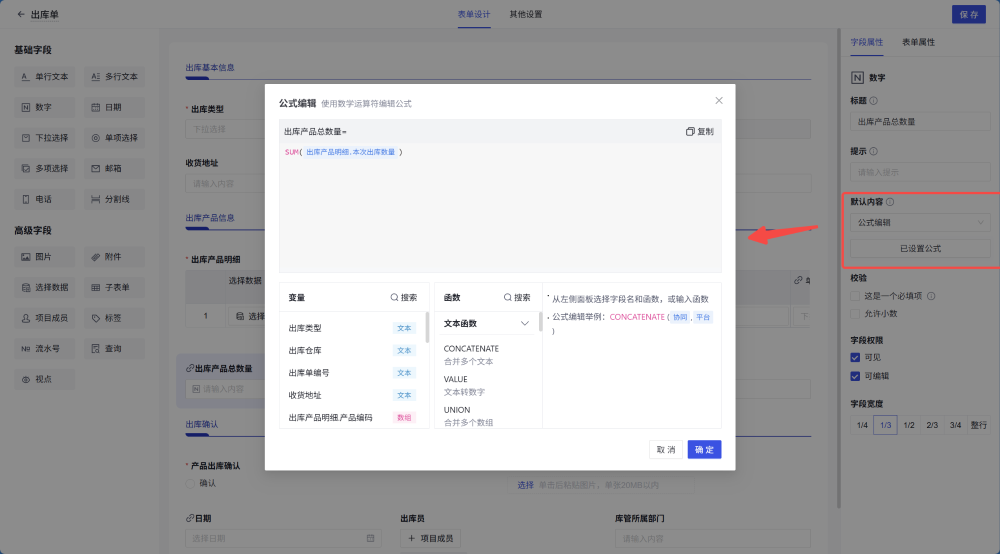Switch to the 其他设置 tab
This screenshot has width=1000, height=554.
click(526, 15)
